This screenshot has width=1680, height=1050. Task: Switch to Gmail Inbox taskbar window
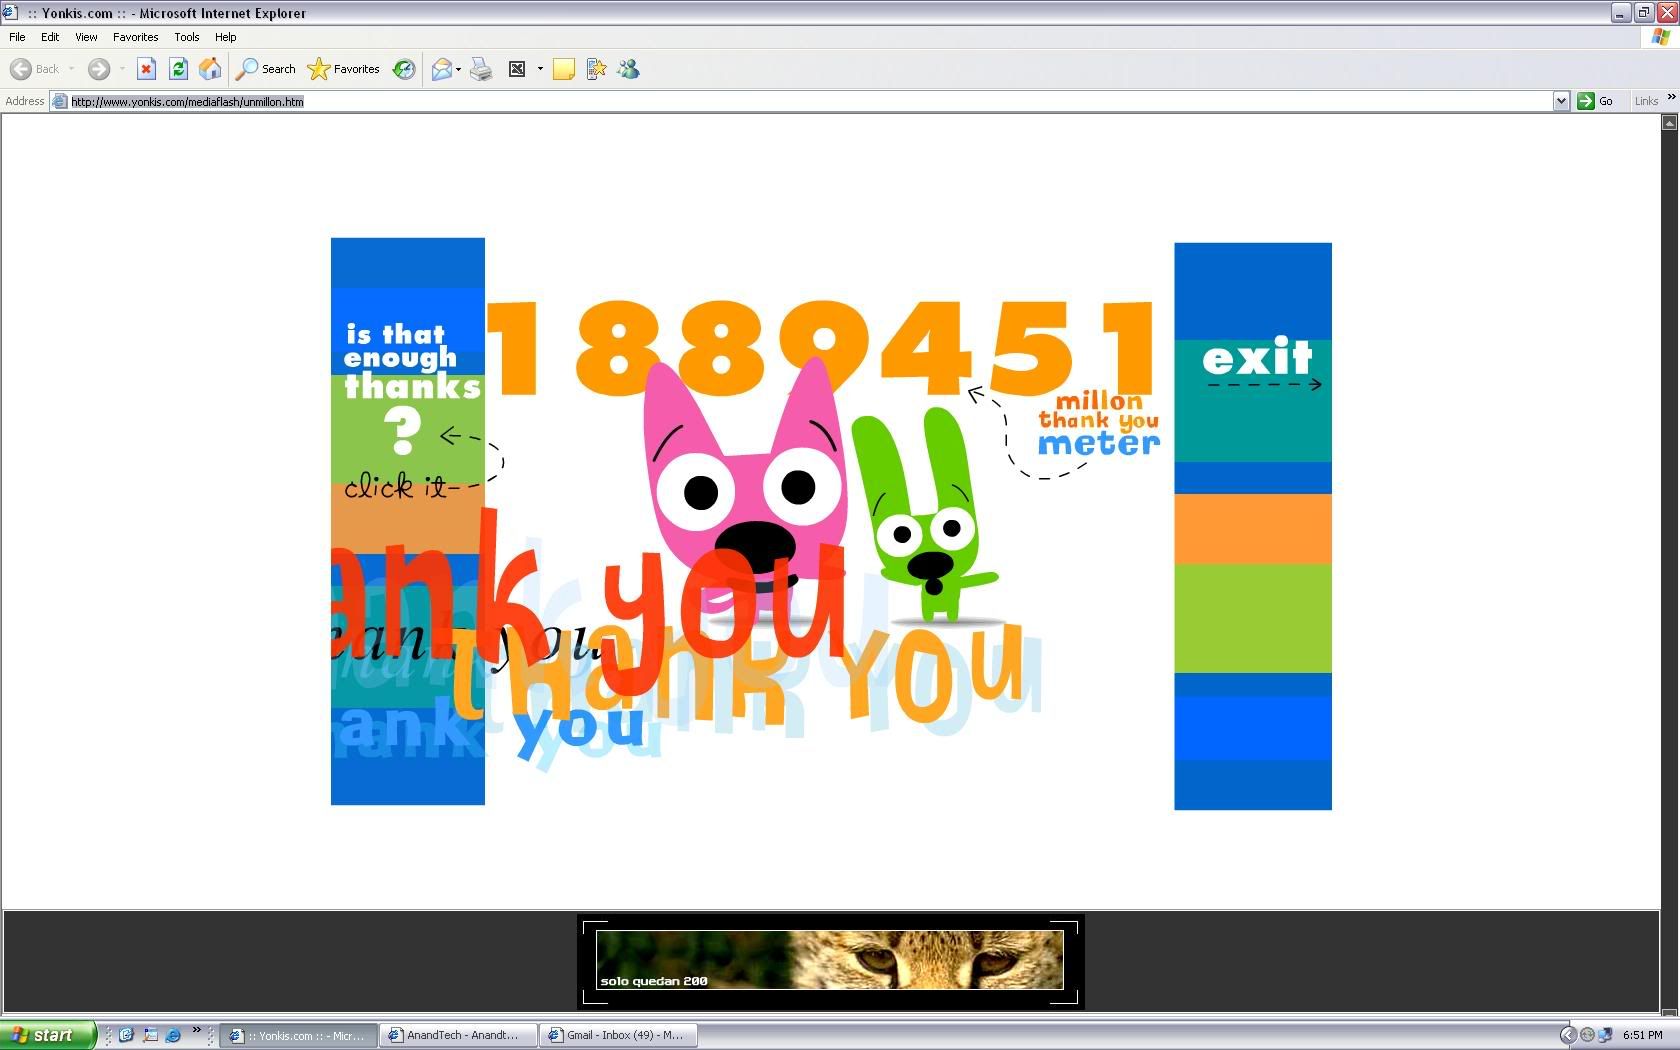click(x=618, y=1035)
